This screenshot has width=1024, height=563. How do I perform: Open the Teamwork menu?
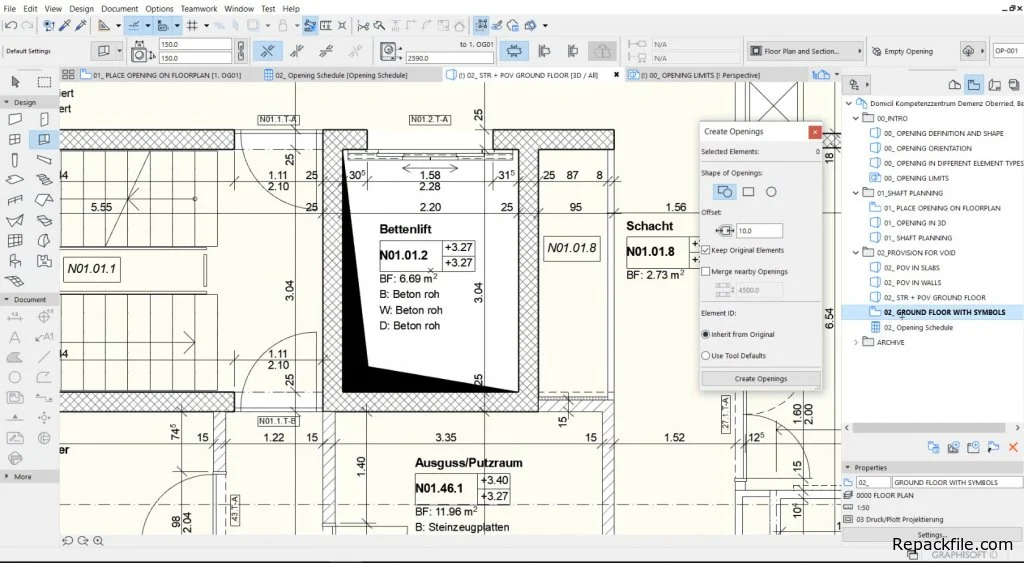pyautogui.click(x=199, y=8)
